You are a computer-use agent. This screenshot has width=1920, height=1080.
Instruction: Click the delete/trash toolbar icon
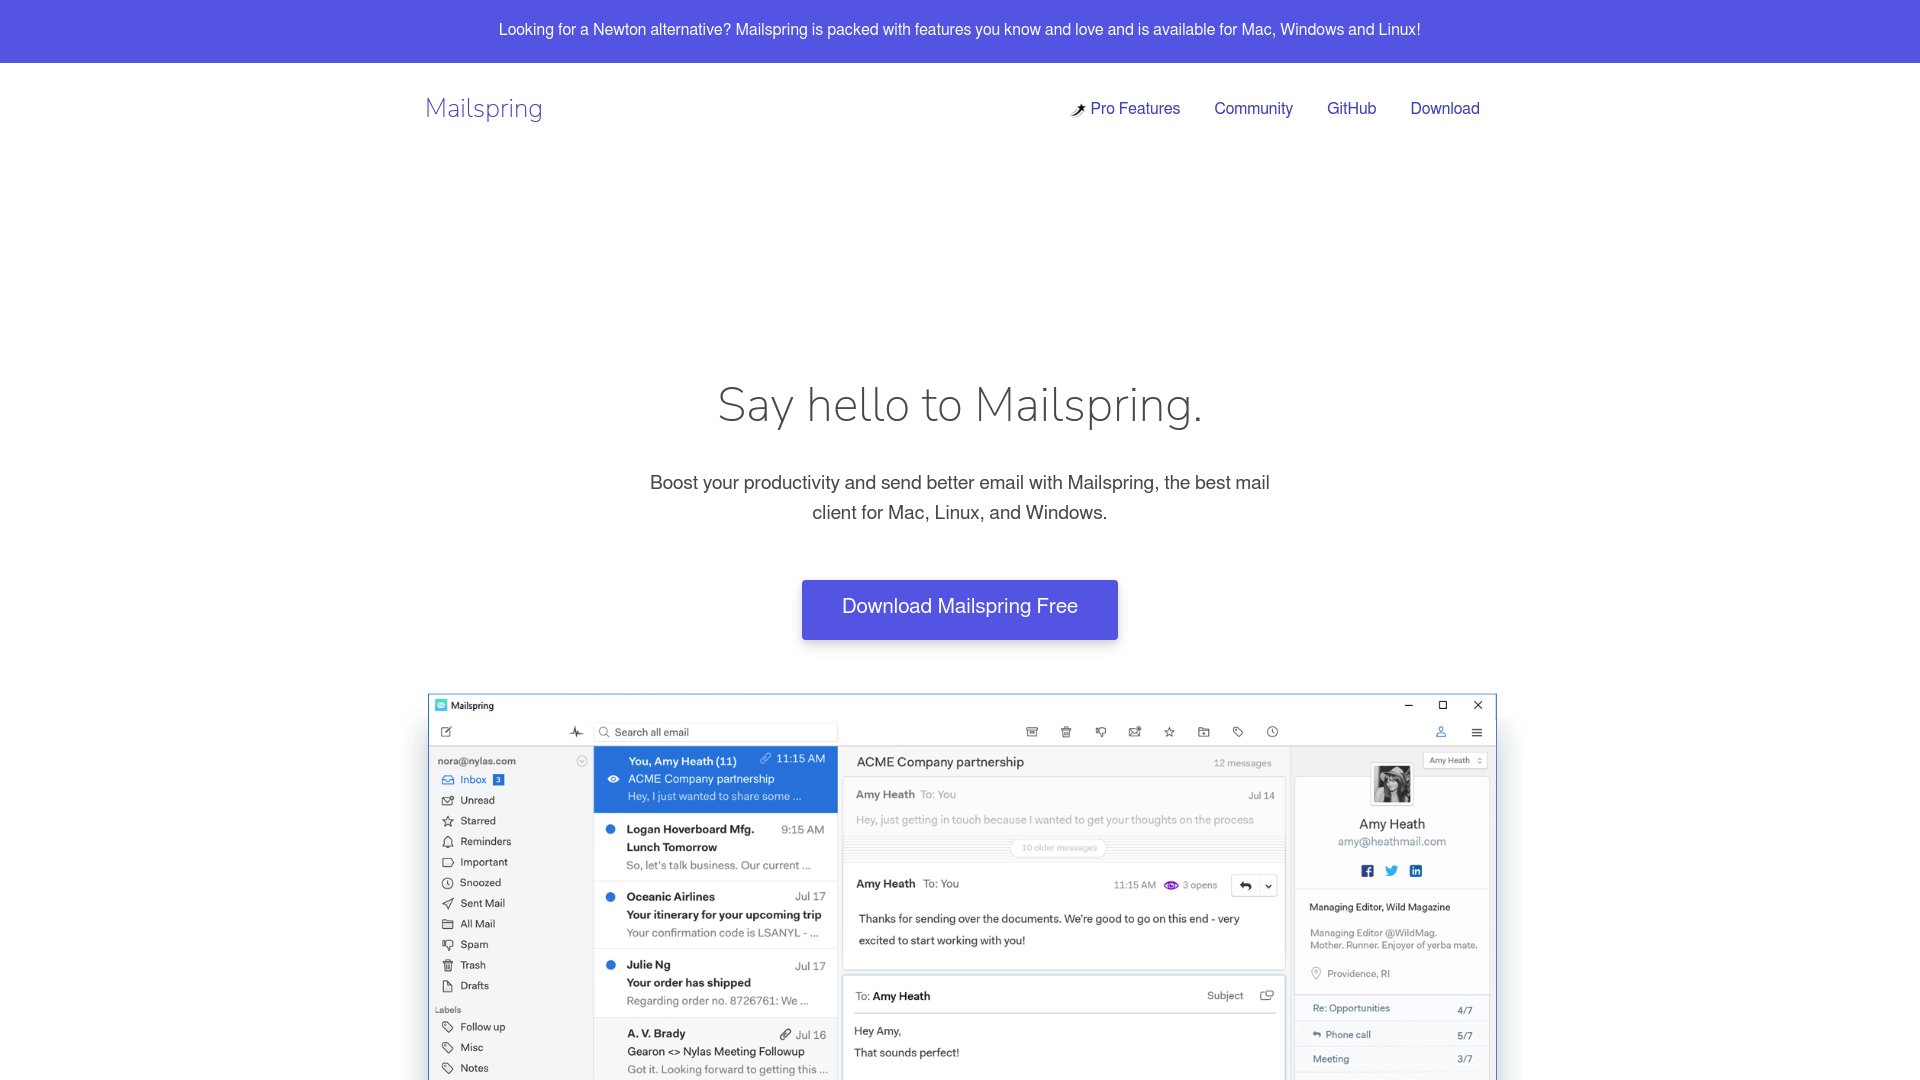pos(1065,732)
